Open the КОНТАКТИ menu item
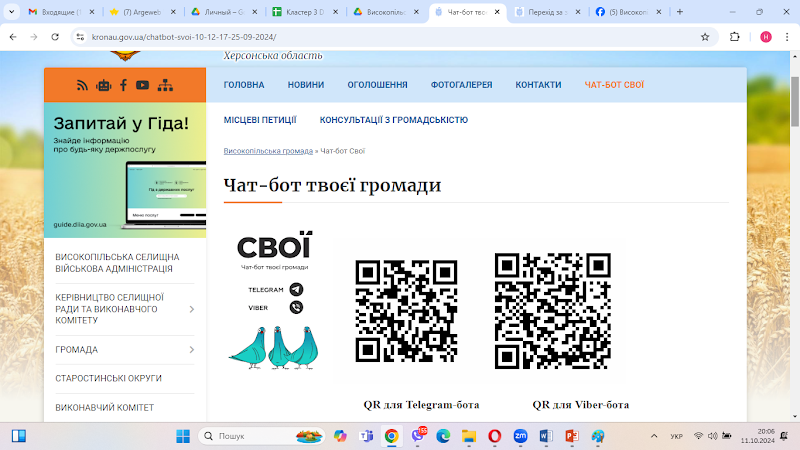This screenshot has width=800, height=450. [x=538, y=85]
